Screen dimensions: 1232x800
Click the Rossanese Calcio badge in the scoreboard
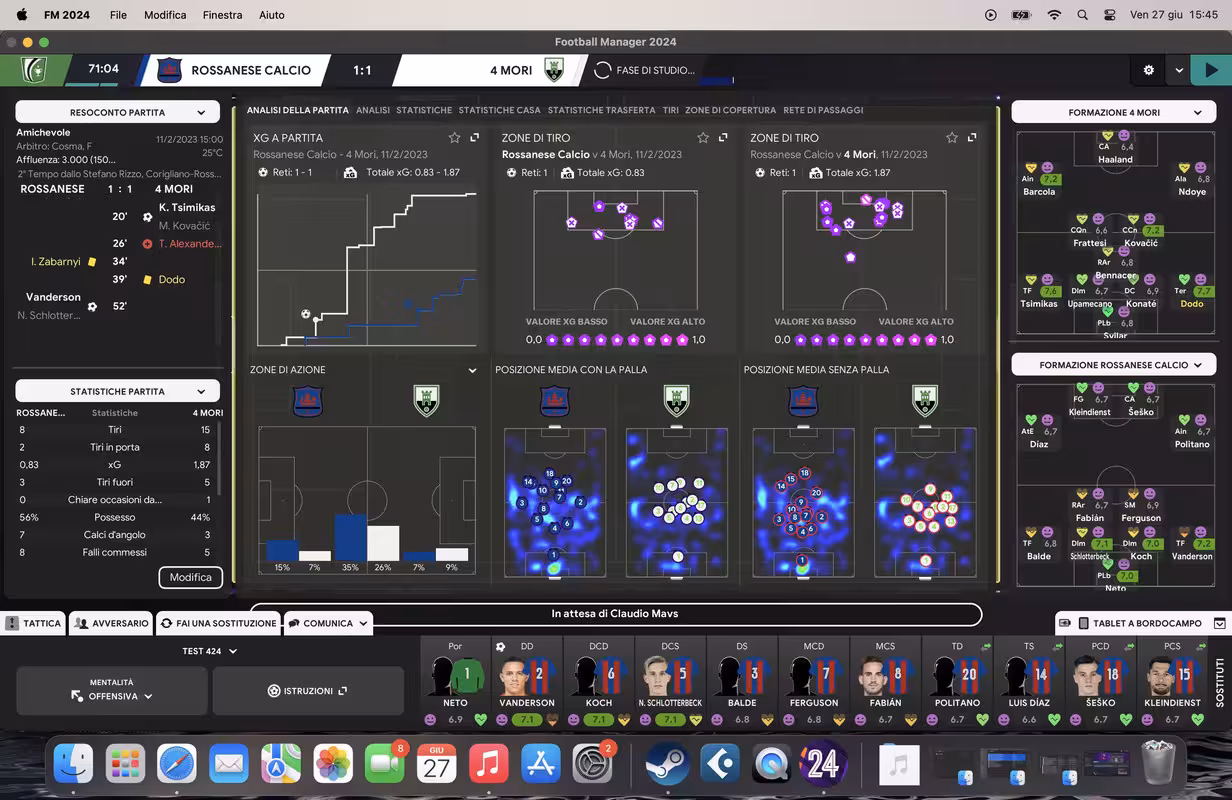point(170,70)
